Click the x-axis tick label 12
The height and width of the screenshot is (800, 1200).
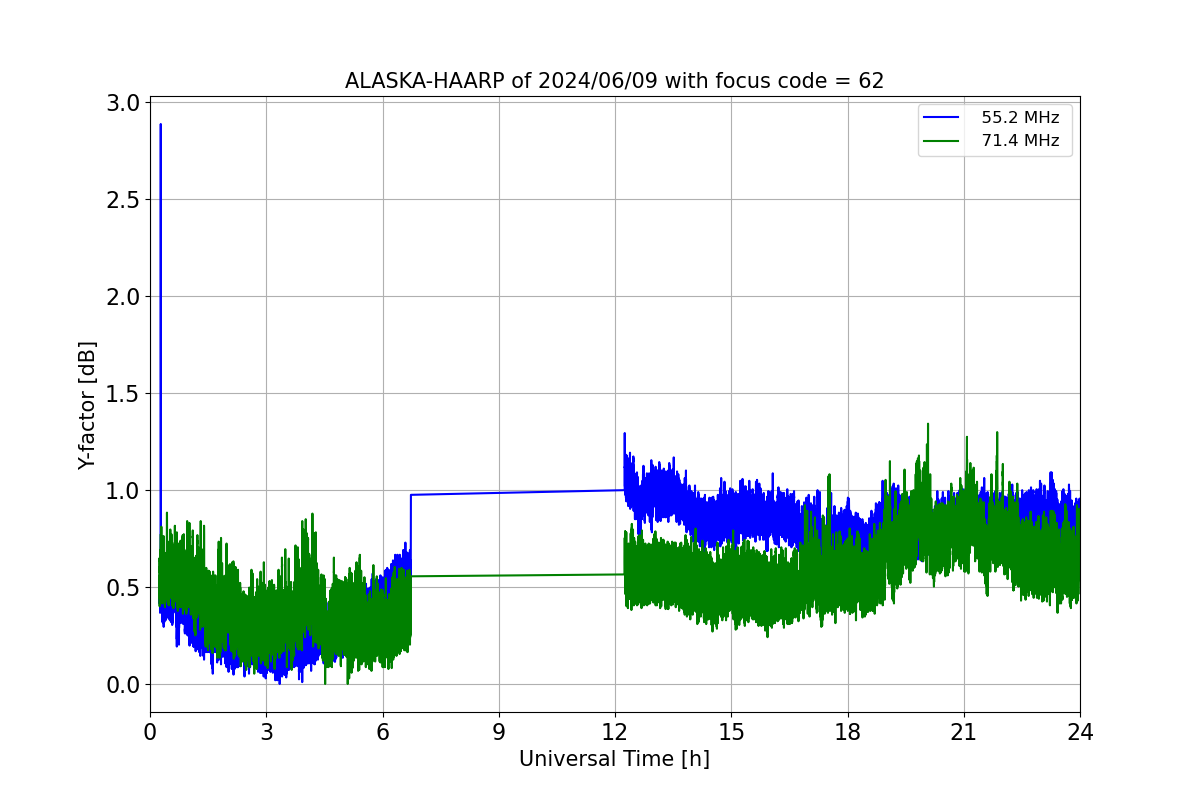(x=615, y=732)
